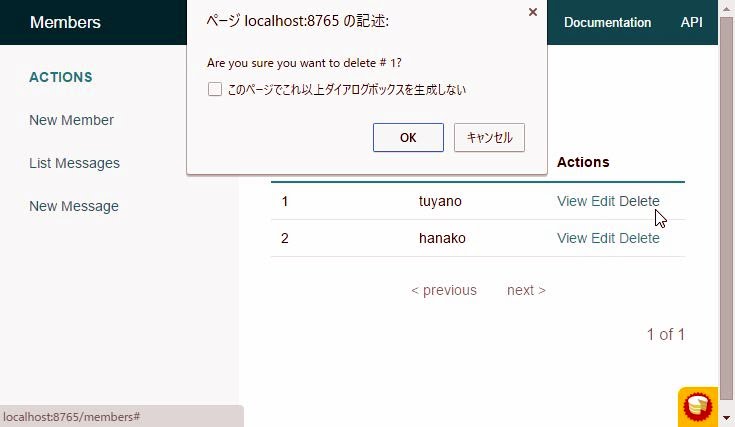Go to previous page of members
The image size is (735, 427).
444,290
